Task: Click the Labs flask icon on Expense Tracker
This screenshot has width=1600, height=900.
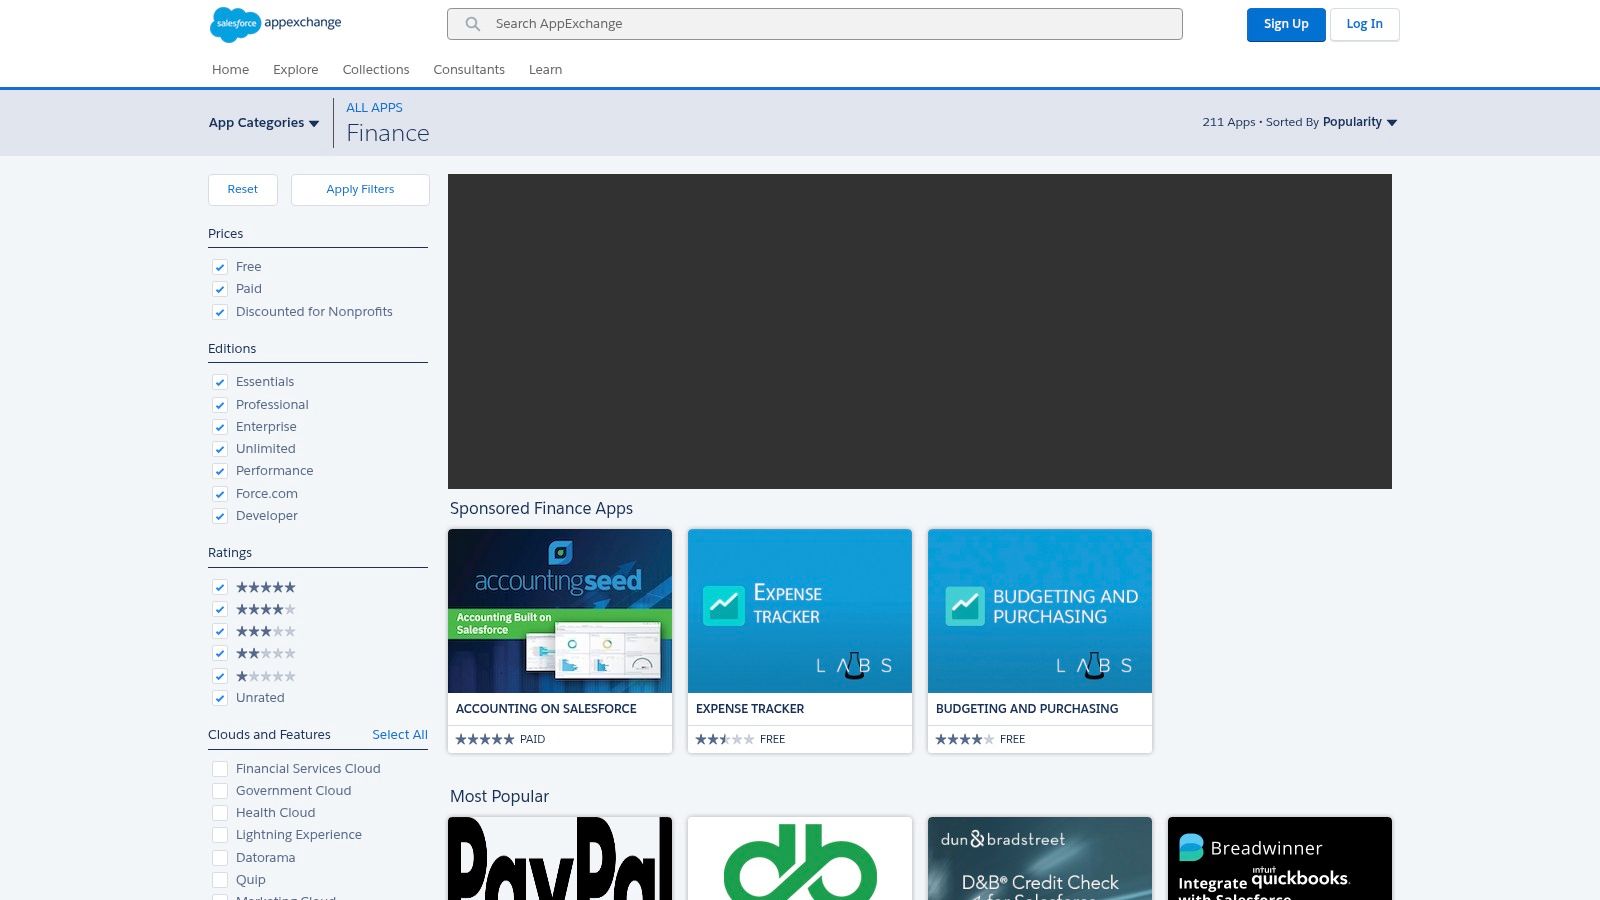Action: pyautogui.click(x=854, y=666)
